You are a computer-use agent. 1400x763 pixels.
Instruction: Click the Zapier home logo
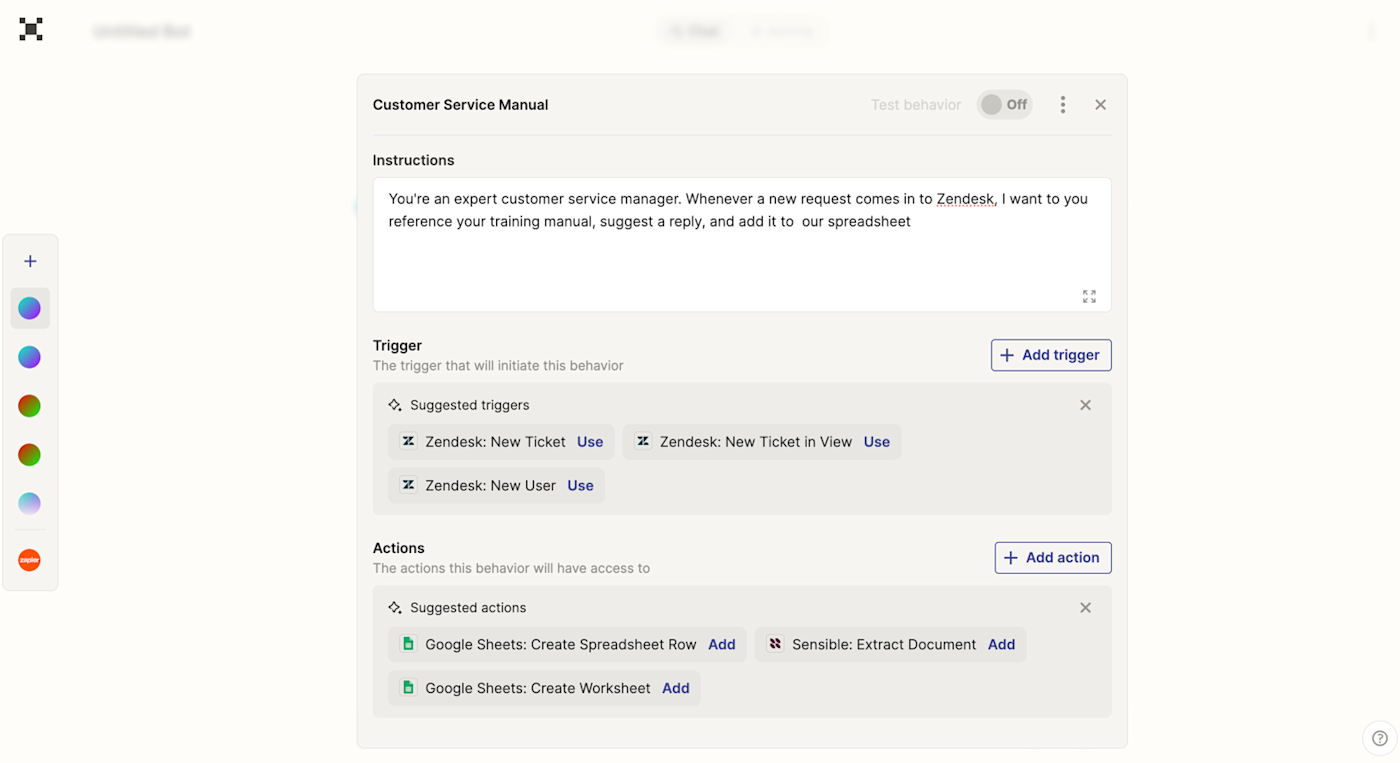[x=31, y=29]
